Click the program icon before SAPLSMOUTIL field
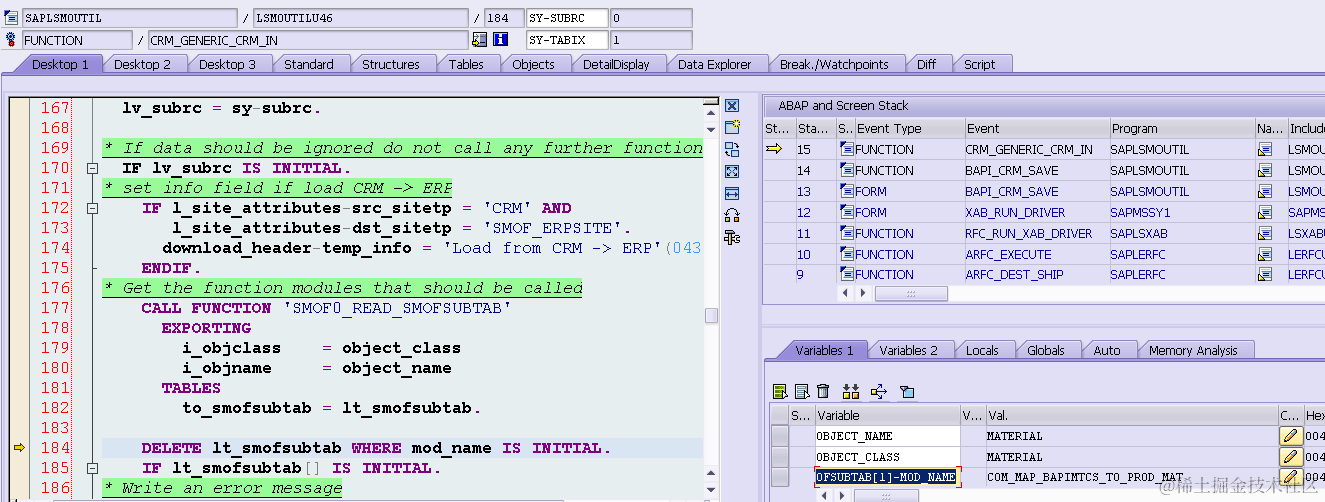This screenshot has height=502, width=1325. click(11, 18)
